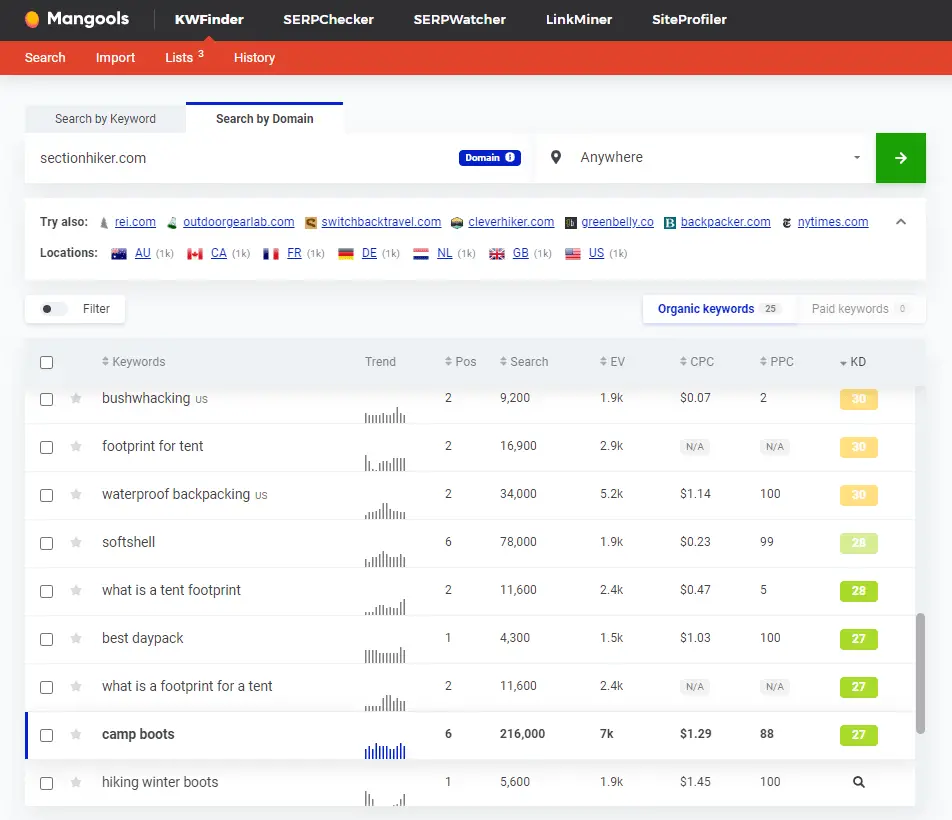
Task: Star the footprint for tent keyword
Action: [x=76, y=446]
